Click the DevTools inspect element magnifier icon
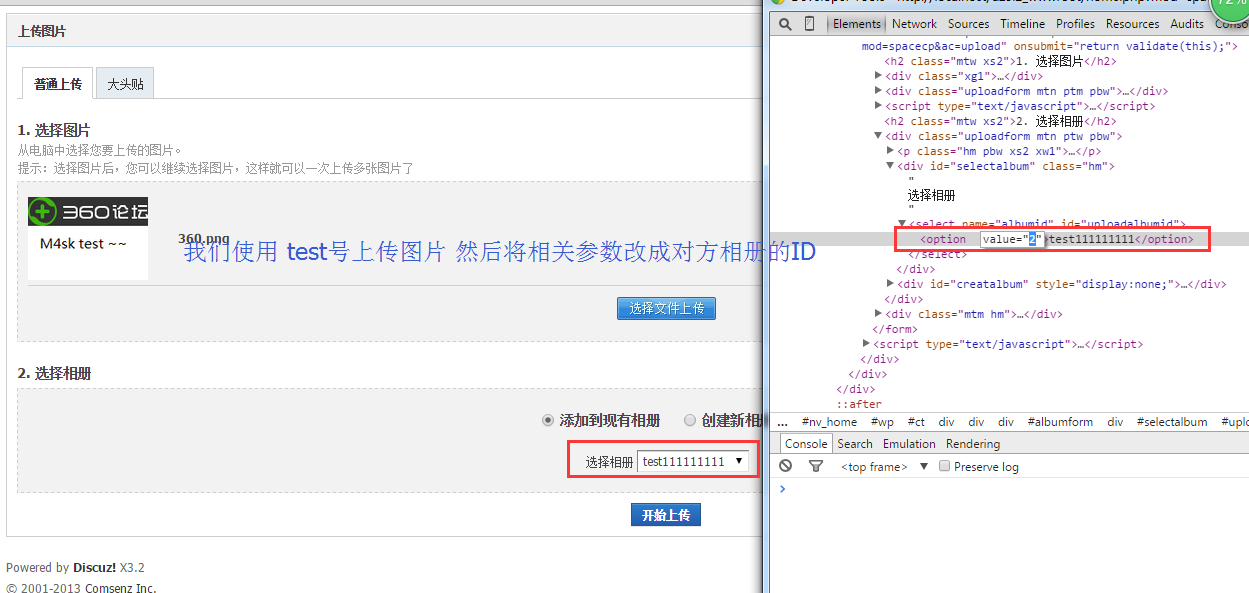 tap(785, 24)
